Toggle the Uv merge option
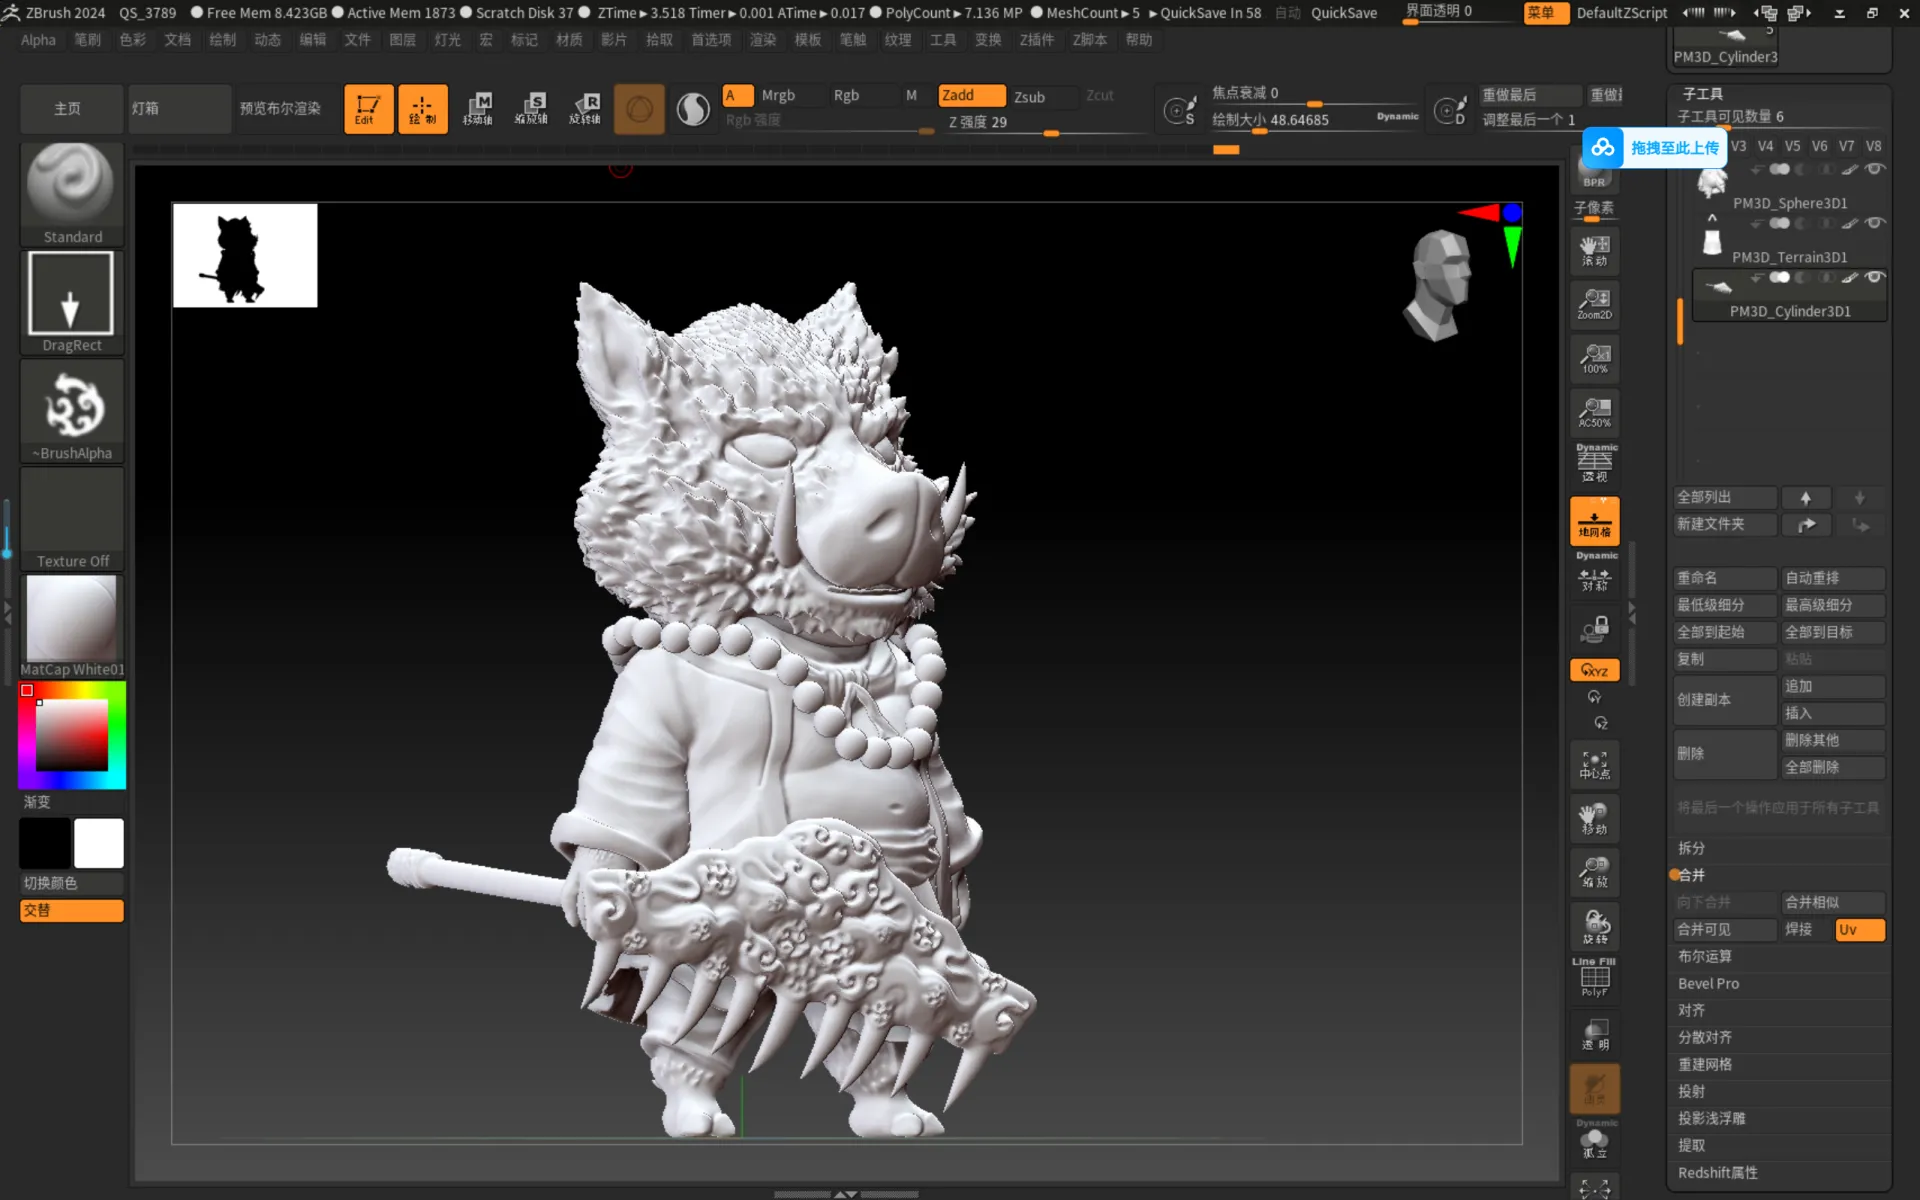This screenshot has width=1920, height=1200. point(1859,930)
